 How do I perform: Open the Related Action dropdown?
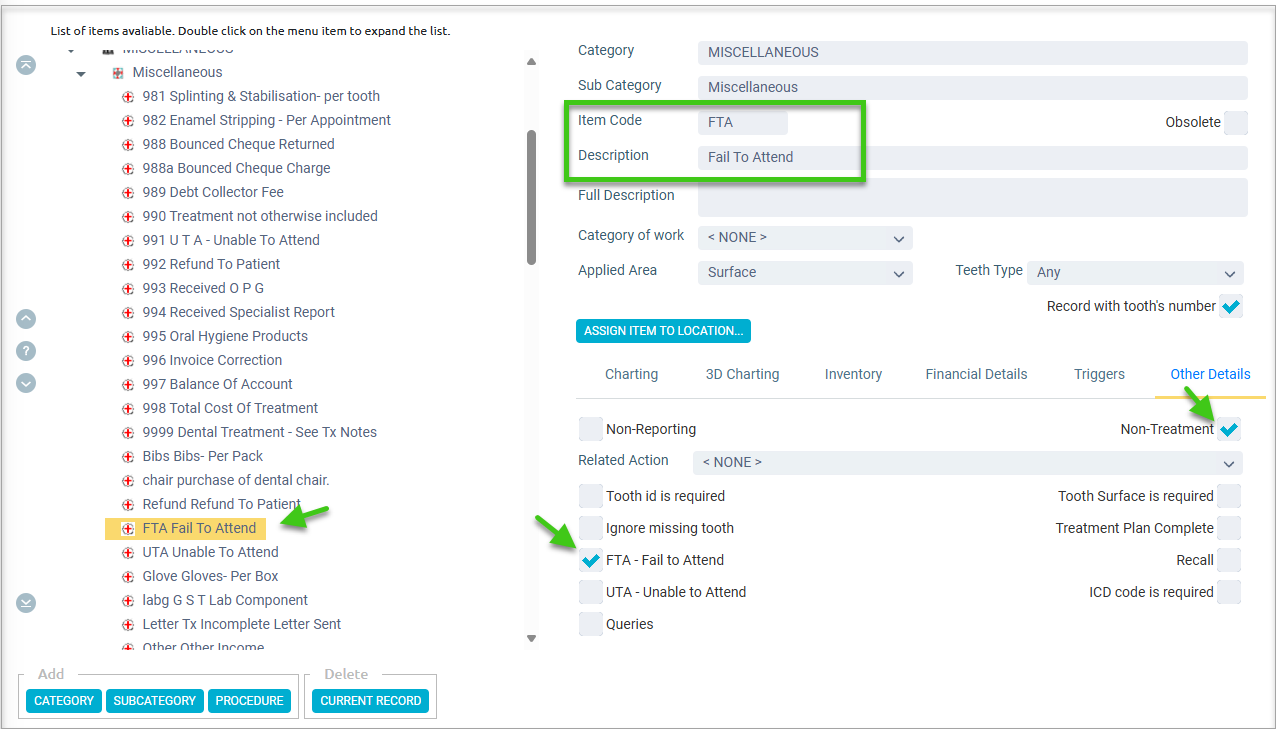click(968, 463)
